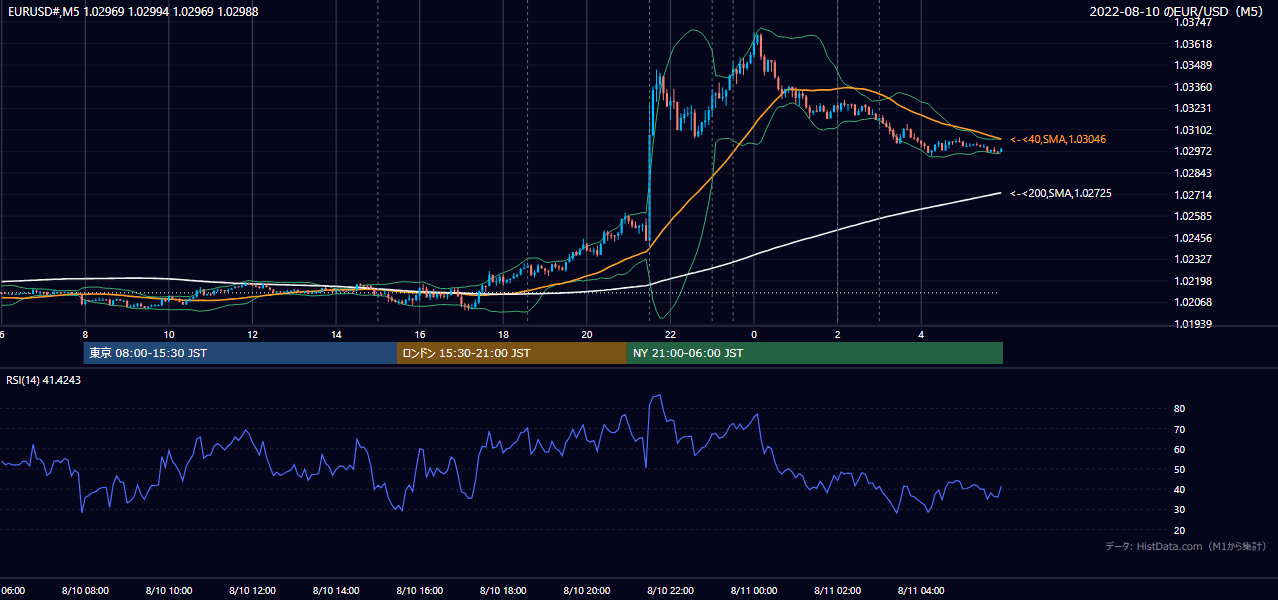The image size is (1278, 600).
Task: Select the NY 21:00-06:00 JST session bar
Action: pos(815,353)
